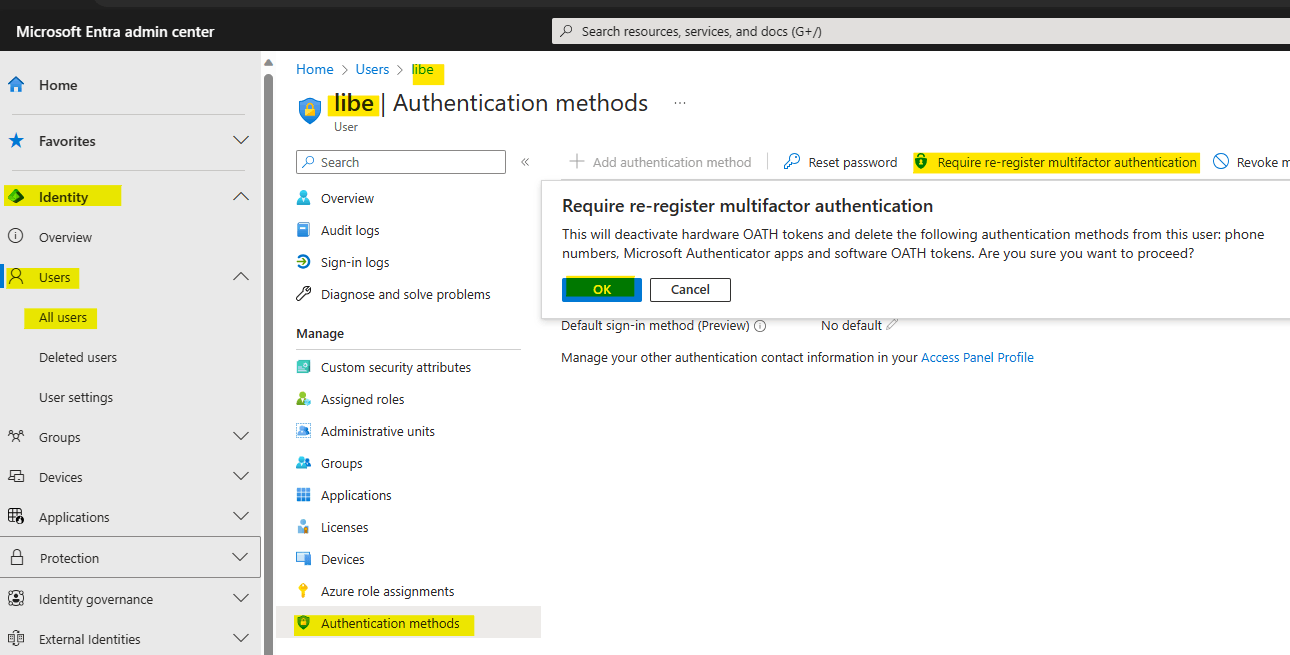Collapse the user menu with double-chevron
This screenshot has width=1290, height=655.
pyautogui.click(x=525, y=162)
